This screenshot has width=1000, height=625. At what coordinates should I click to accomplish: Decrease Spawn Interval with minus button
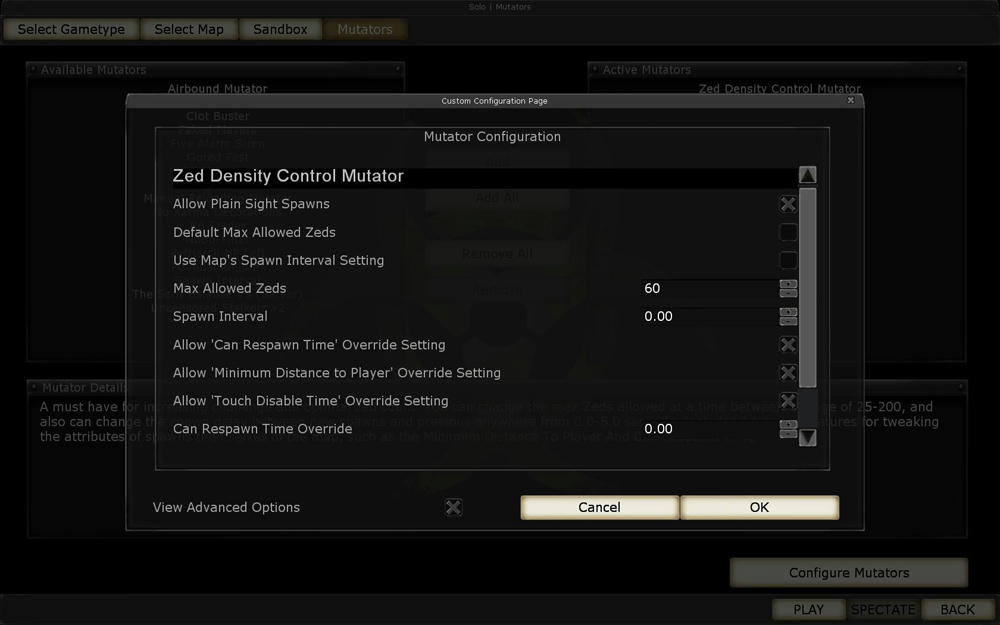[788, 321]
